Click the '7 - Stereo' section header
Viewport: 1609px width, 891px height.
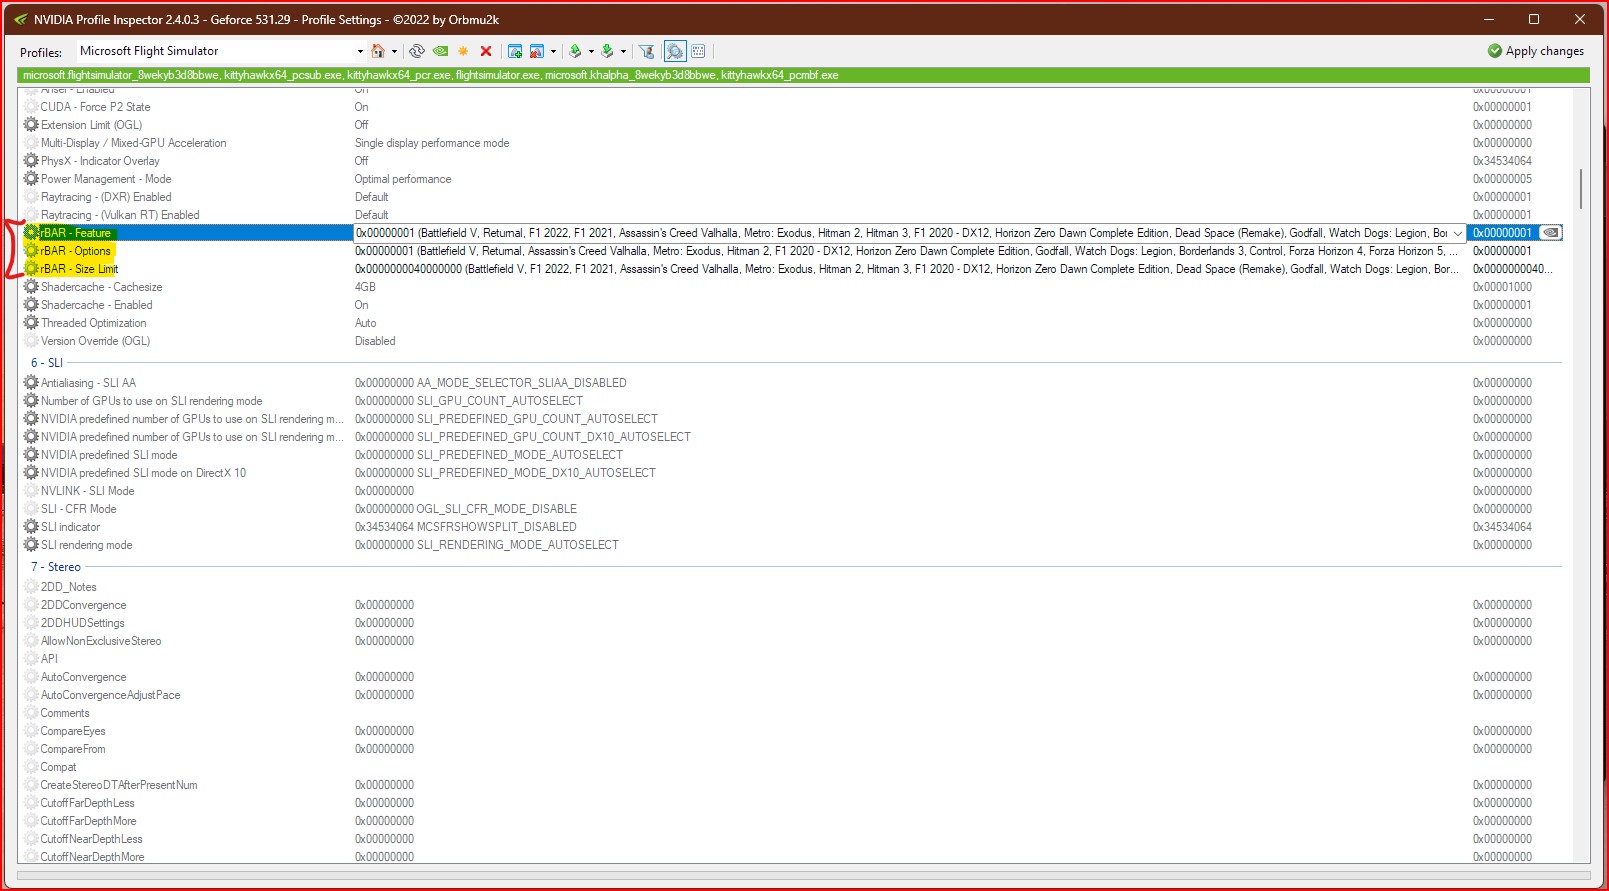[x=56, y=567]
